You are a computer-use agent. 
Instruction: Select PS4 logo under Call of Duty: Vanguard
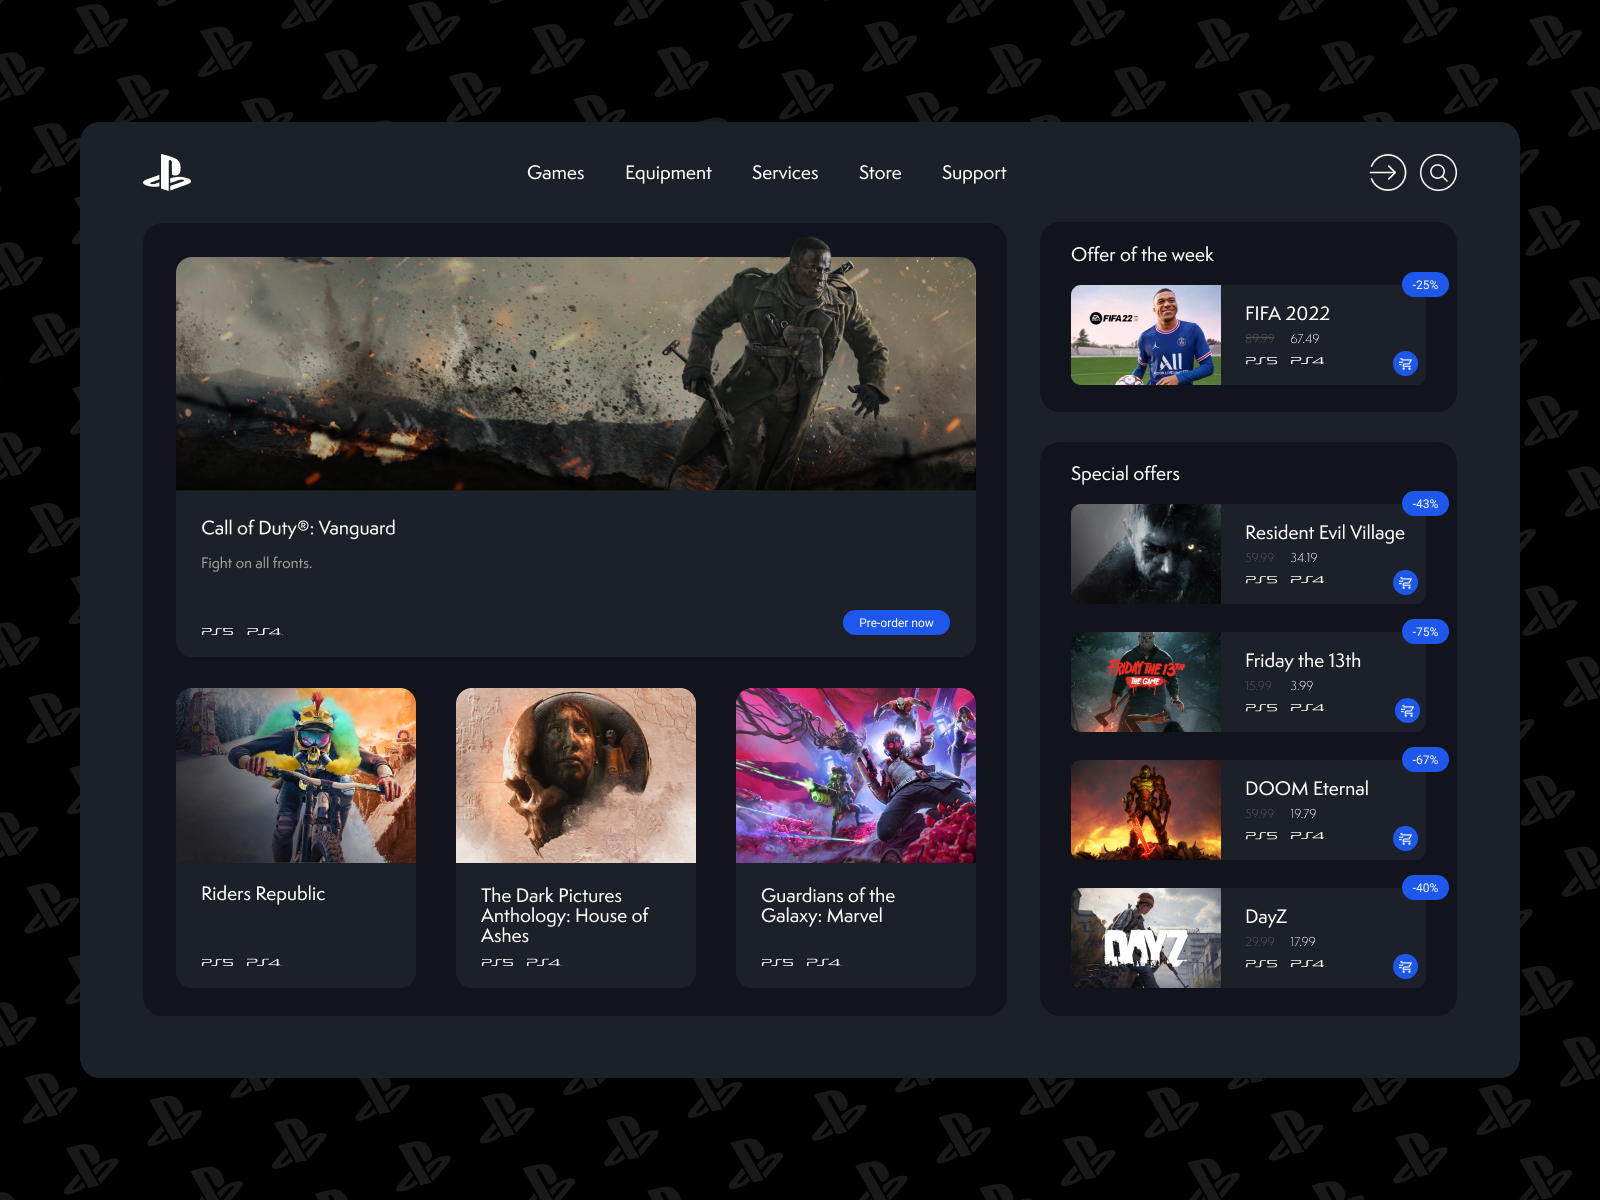[x=264, y=631]
